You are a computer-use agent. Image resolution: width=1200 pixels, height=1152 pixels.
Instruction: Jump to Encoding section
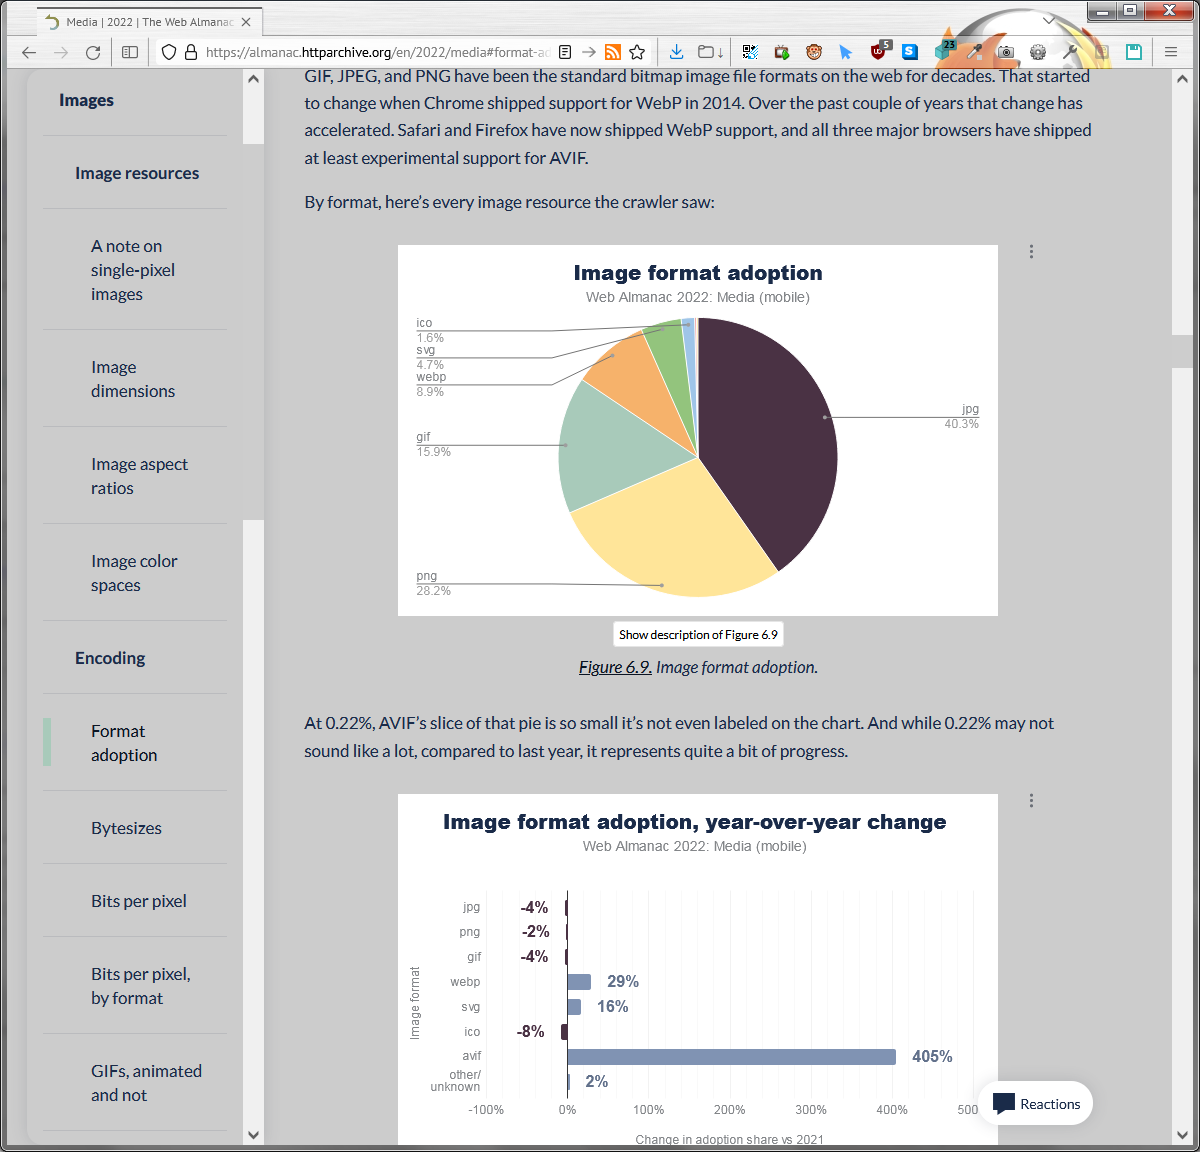[x=110, y=658]
